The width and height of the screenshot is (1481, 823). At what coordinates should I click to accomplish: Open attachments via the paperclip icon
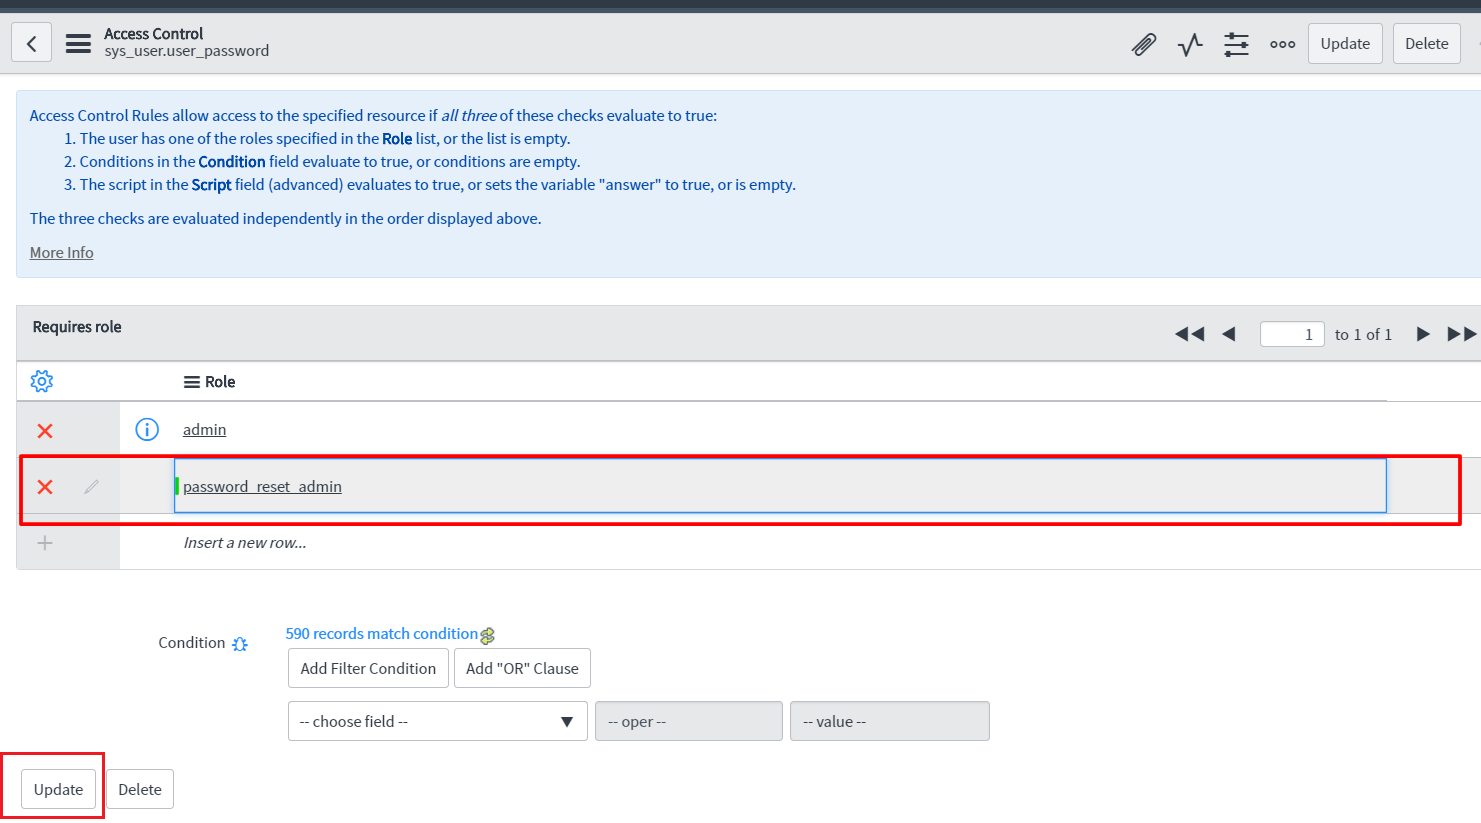1144,44
